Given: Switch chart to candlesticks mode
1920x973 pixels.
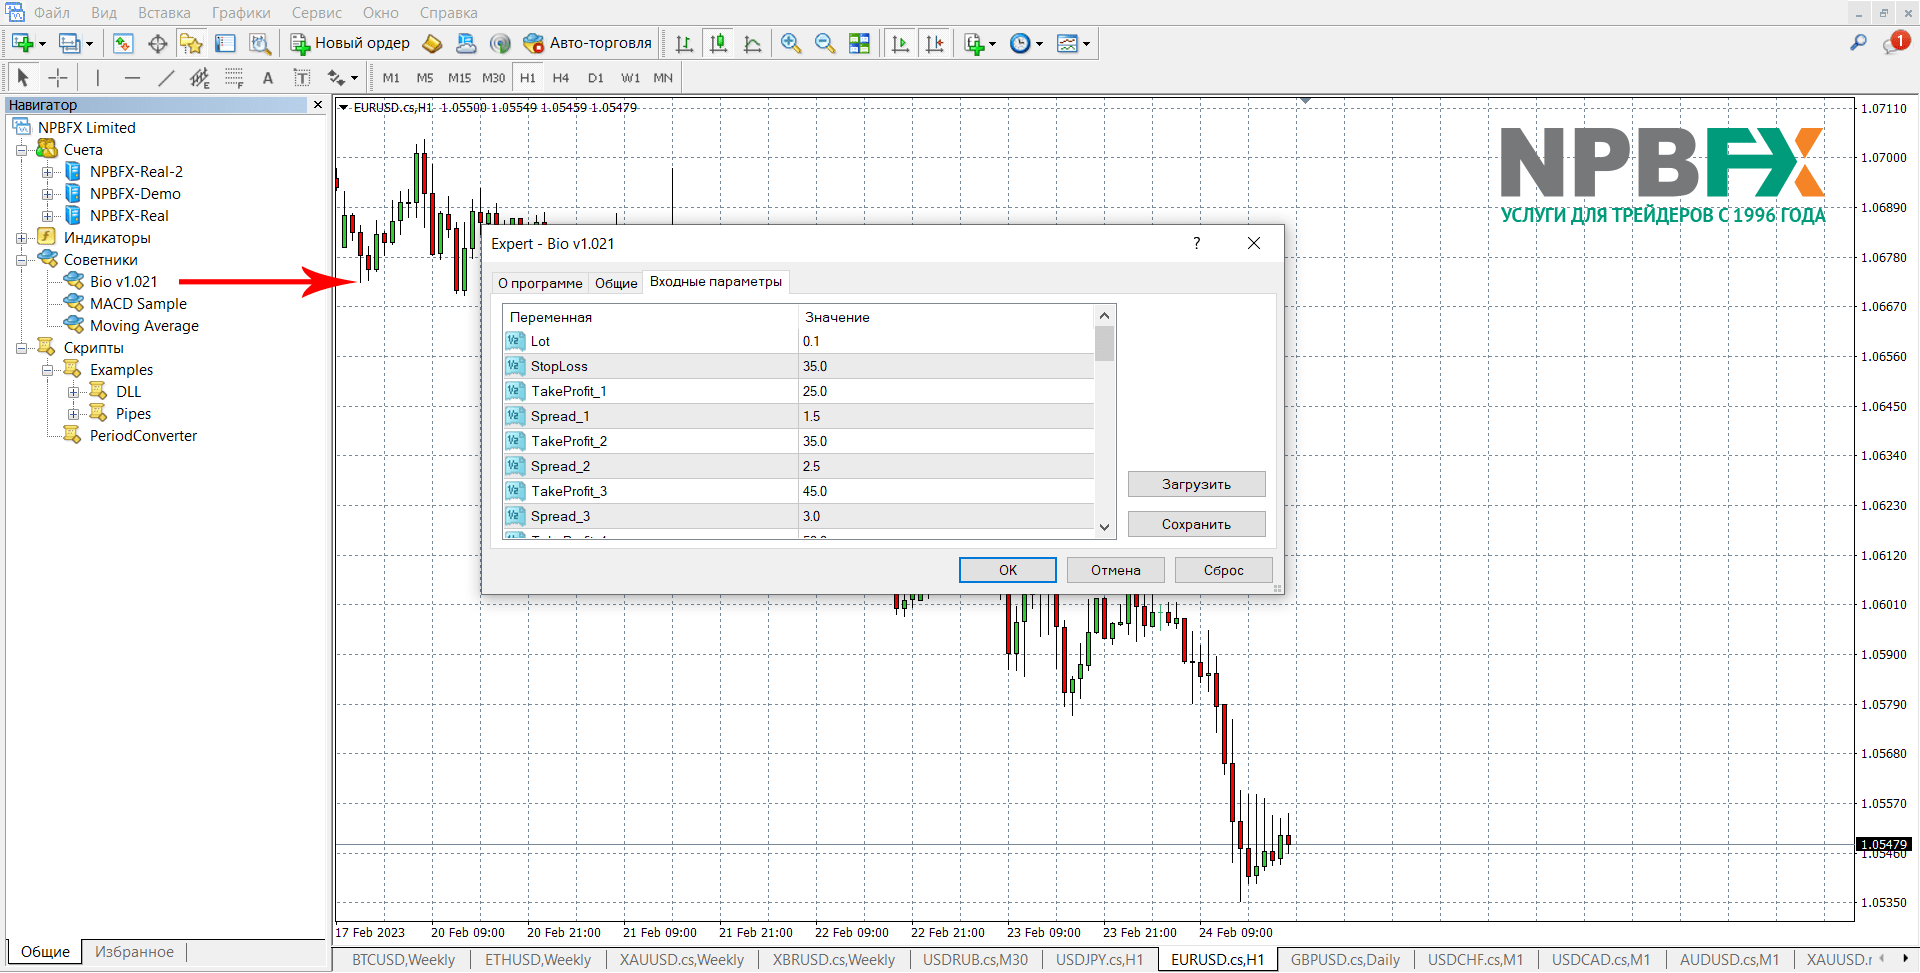Looking at the screenshot, I should pos(718,43).
